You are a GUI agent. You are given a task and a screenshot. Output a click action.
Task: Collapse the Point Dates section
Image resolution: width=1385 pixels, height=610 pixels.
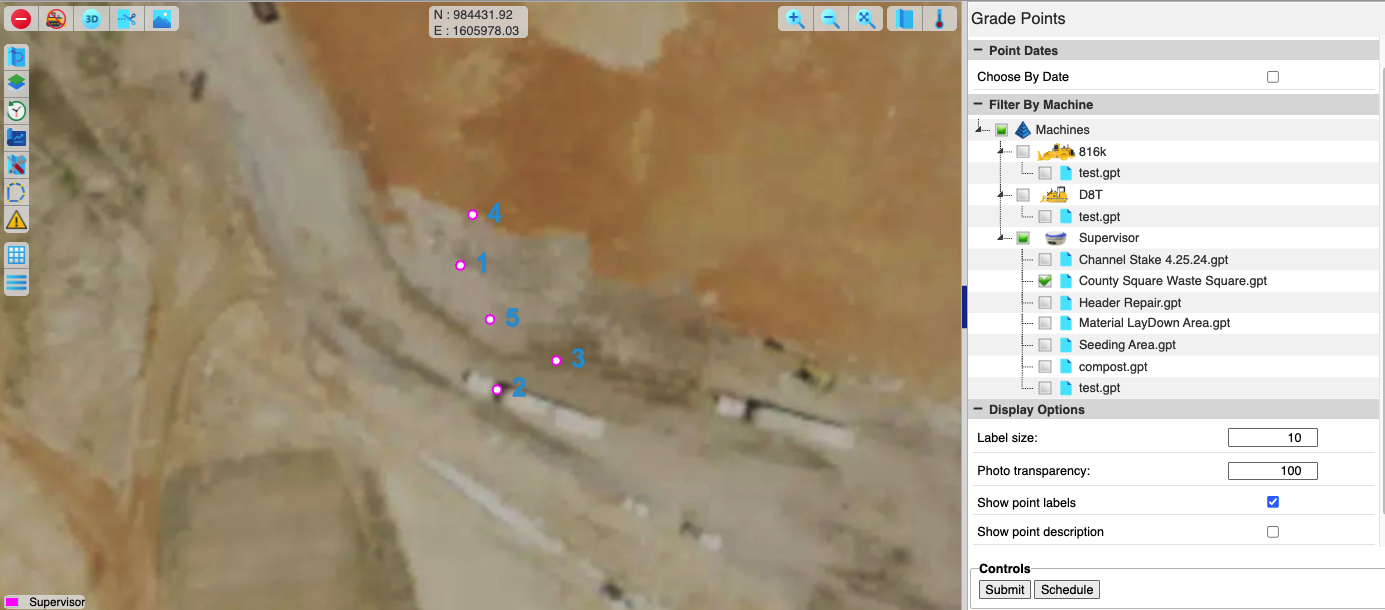click(x=978, y=51)
